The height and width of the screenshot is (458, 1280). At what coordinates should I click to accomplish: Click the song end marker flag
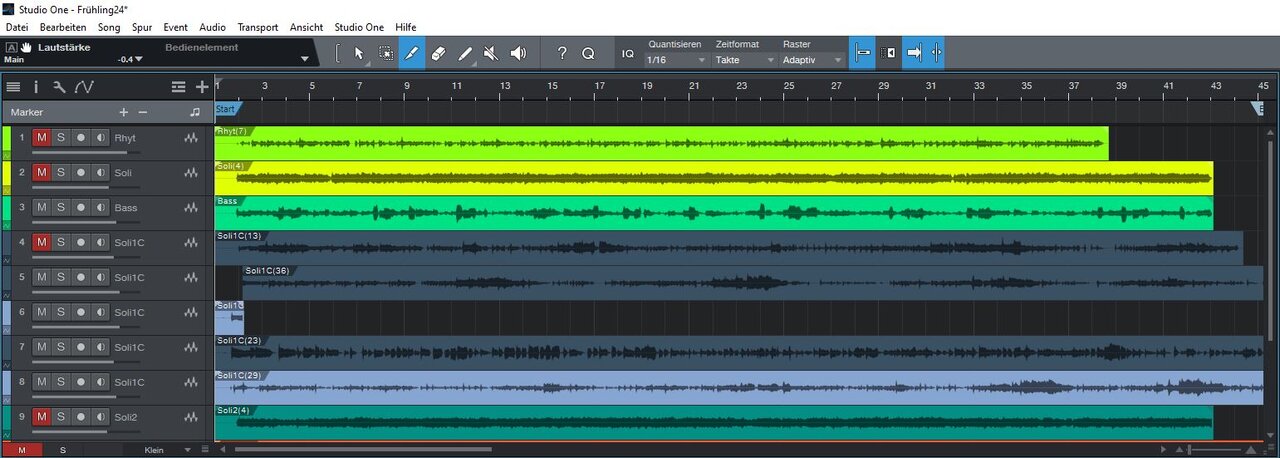[1257, 109]
